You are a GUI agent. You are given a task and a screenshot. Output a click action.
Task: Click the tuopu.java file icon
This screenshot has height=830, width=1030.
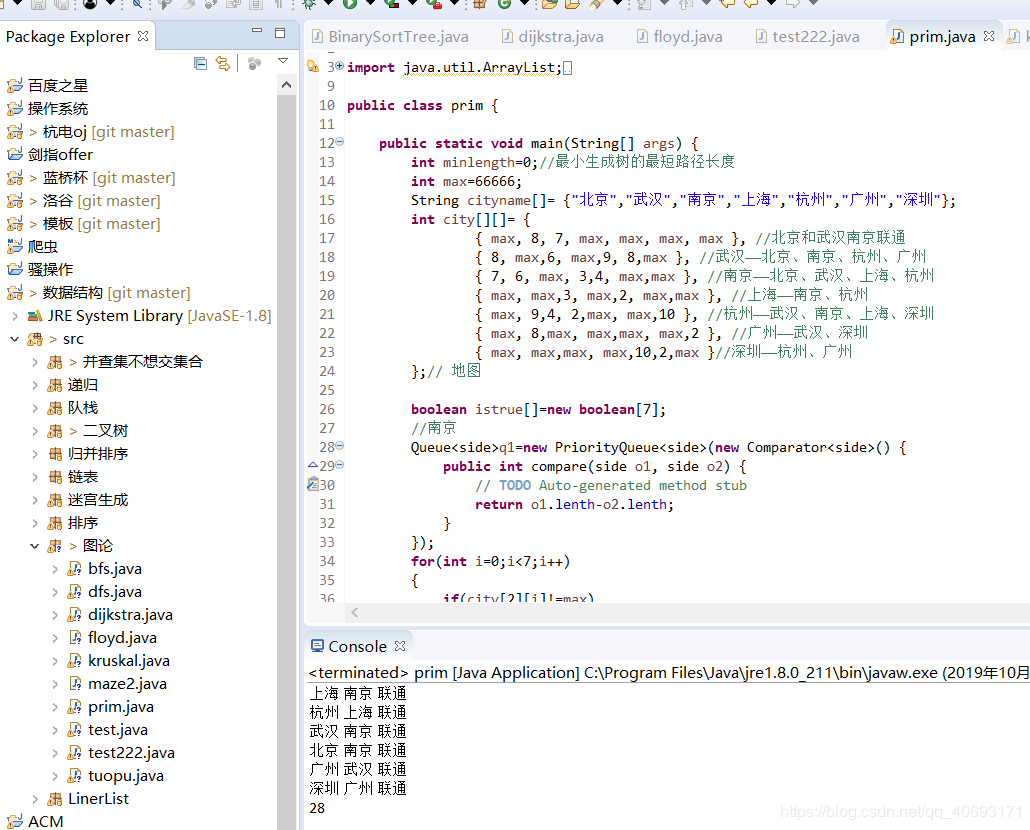pyautogui.click(x=75, y=775)
